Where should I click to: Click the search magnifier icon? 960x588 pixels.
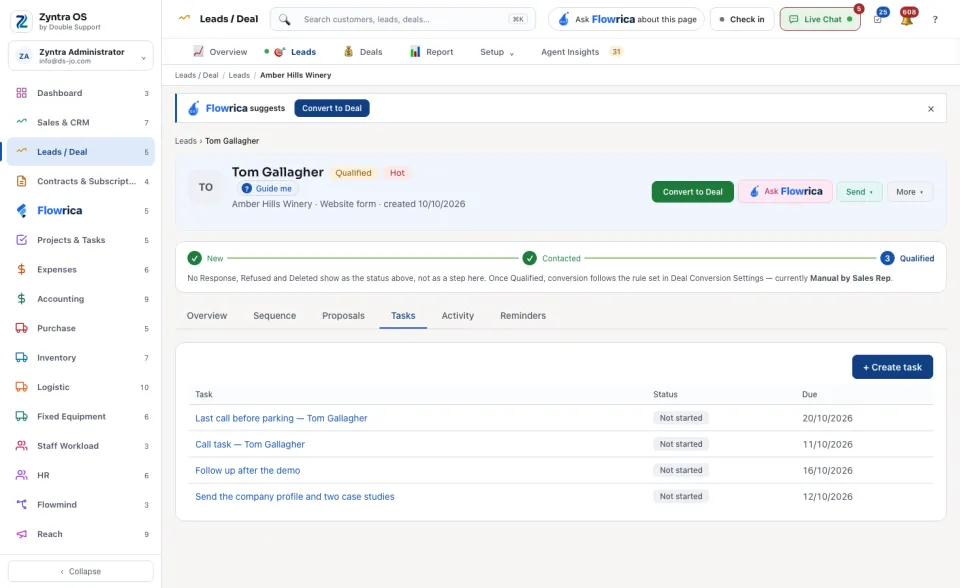click(285, 20)
